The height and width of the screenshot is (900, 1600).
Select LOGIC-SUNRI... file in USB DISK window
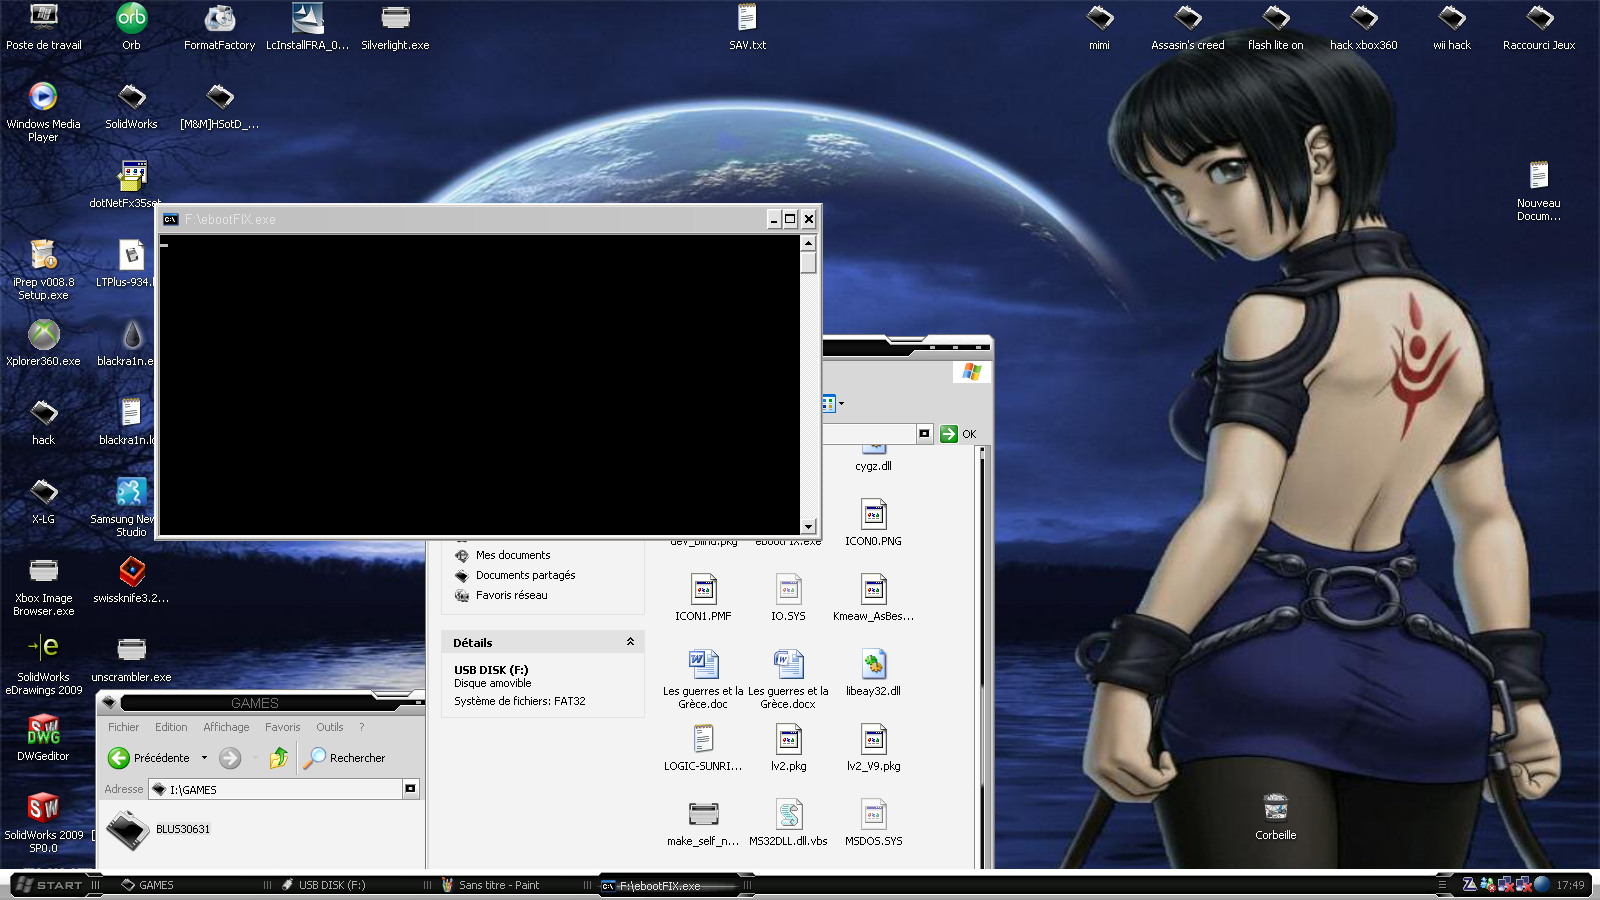pyautogui.click(x=703, y=747)
